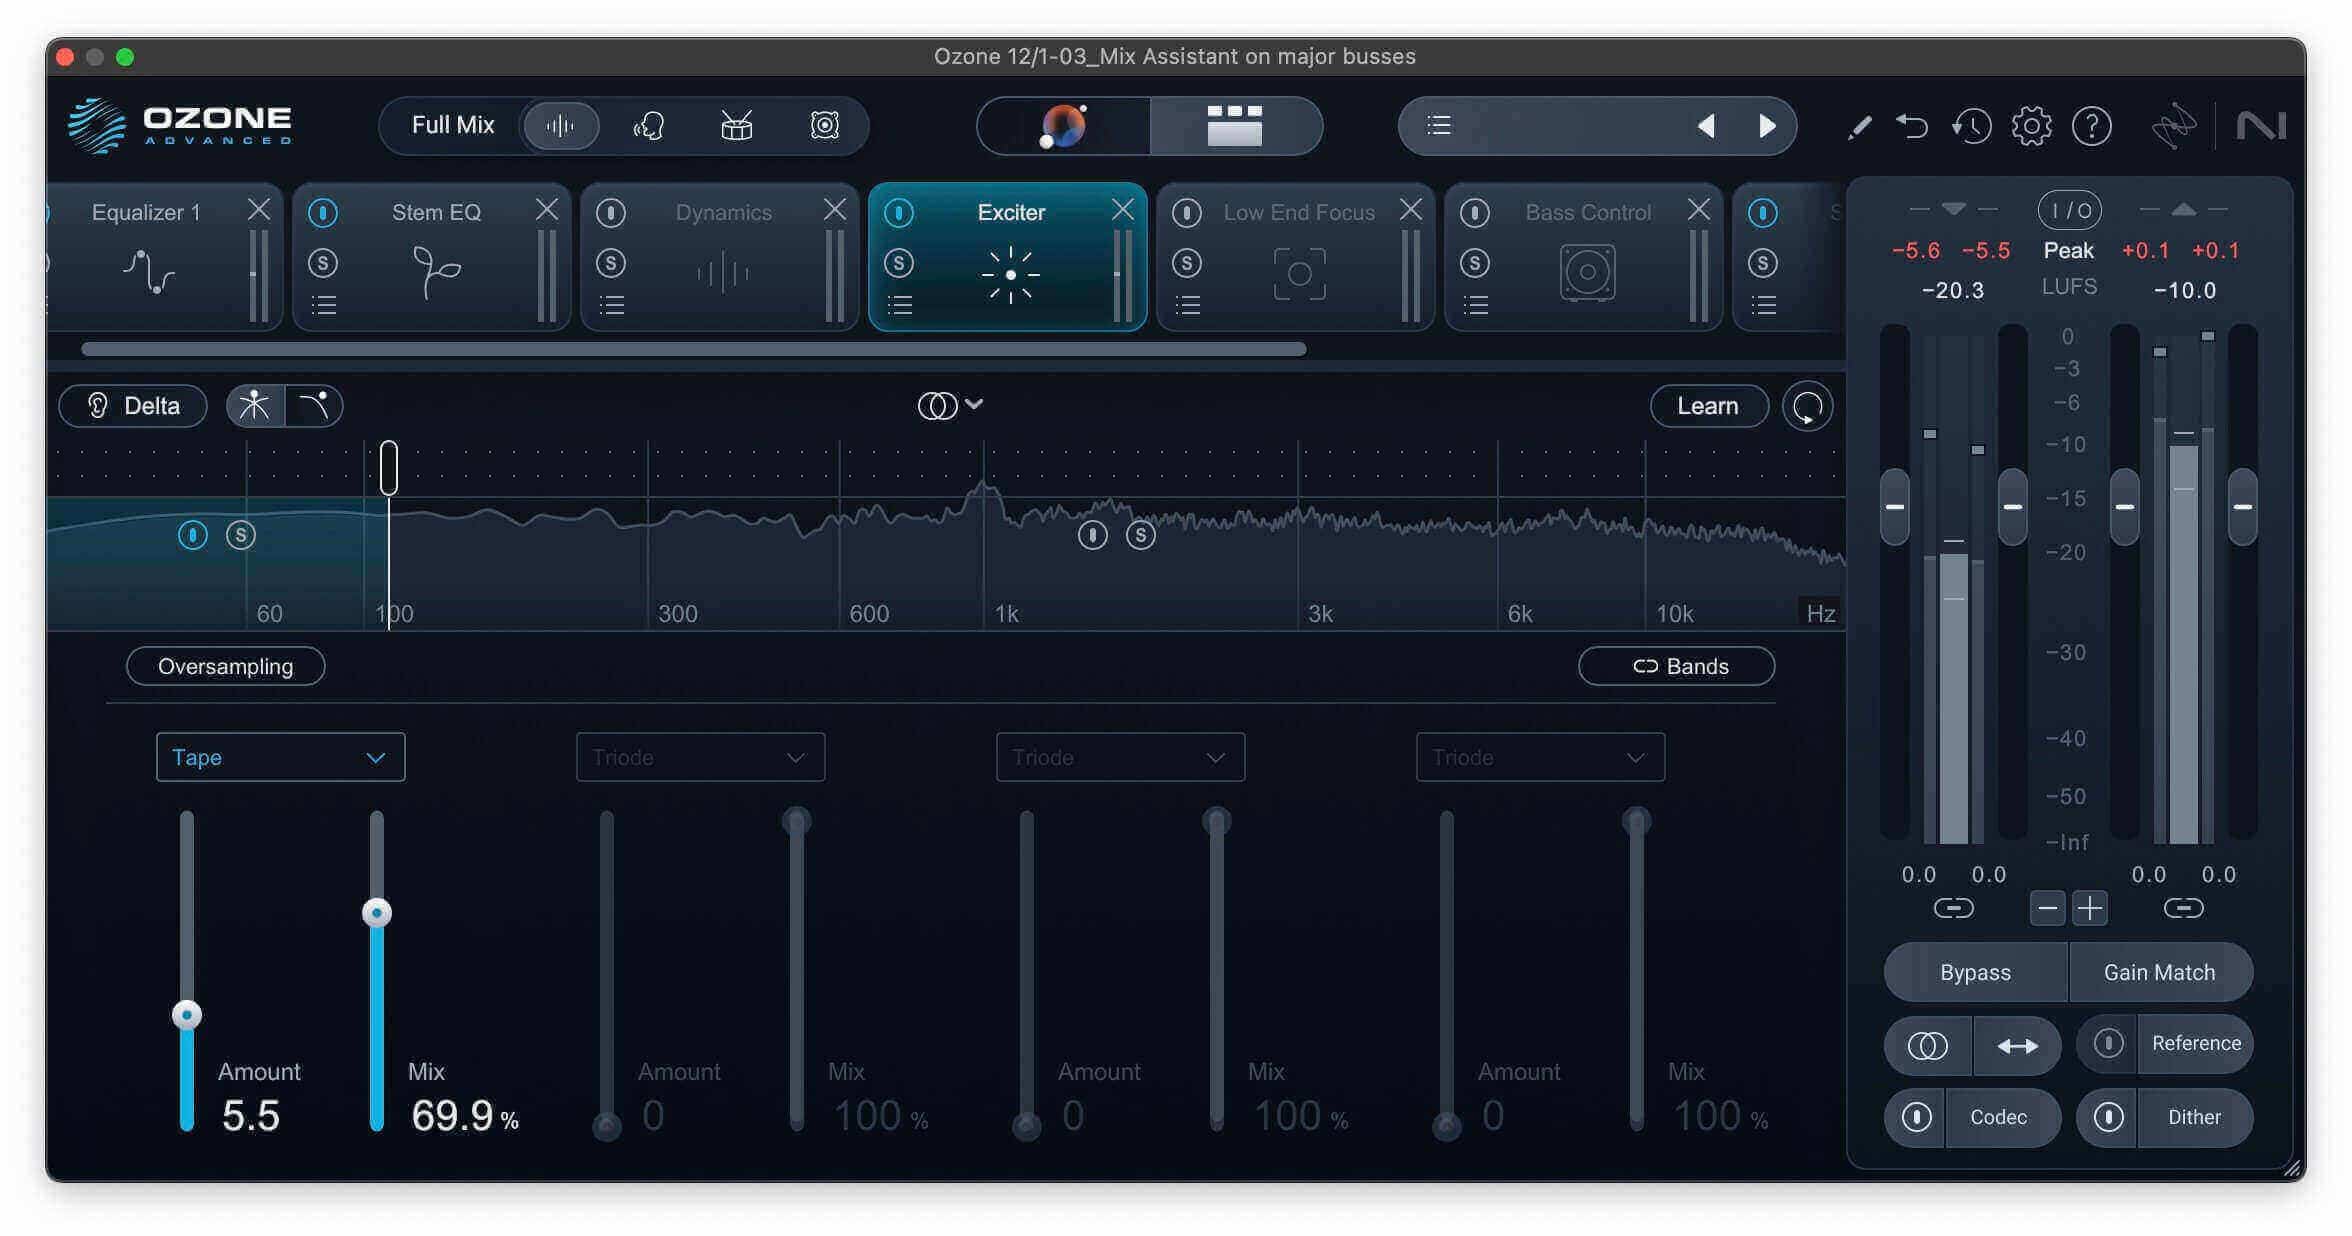Enable the Dither power toggle
Viewport: 2352px width, 1236px height.
[x=2108, y=1117]
